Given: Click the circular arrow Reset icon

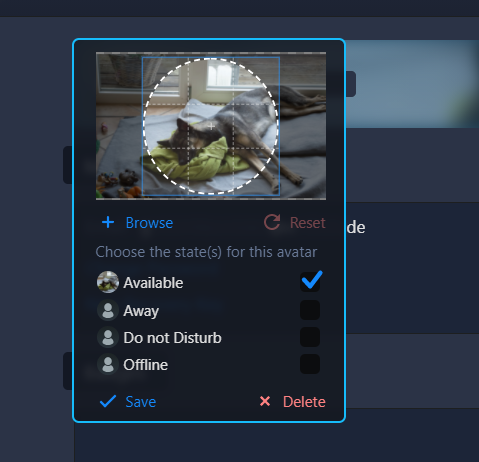Looking at the screenshot, I should coord(272,222).
